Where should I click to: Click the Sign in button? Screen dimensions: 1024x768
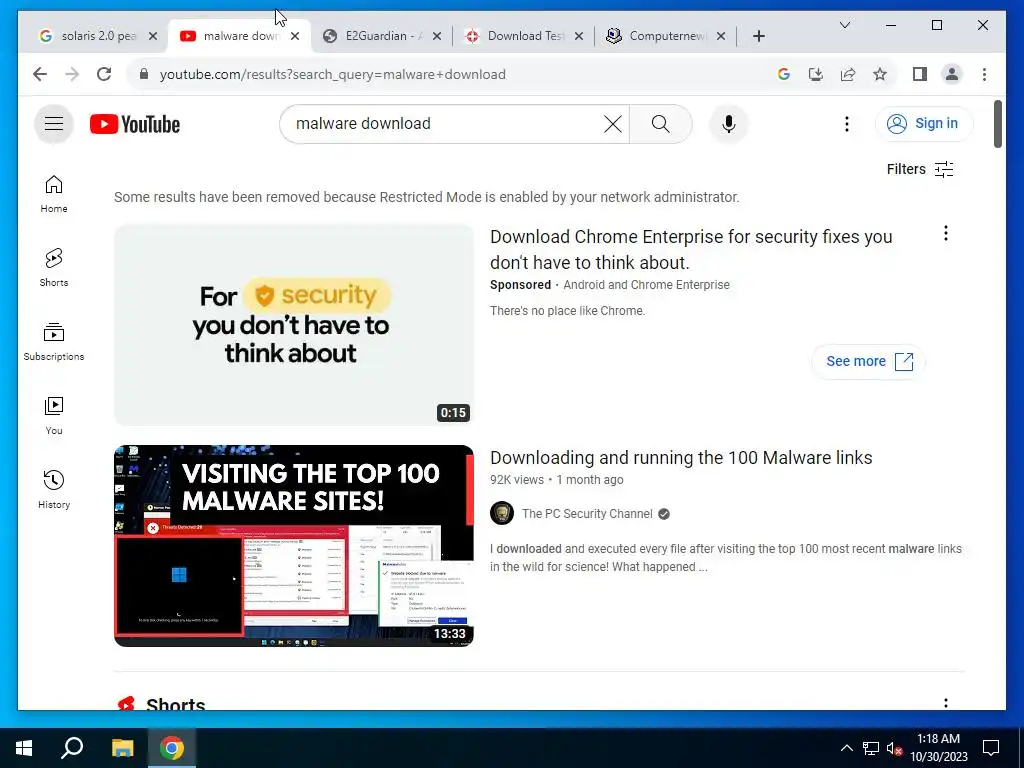(923, 123)
